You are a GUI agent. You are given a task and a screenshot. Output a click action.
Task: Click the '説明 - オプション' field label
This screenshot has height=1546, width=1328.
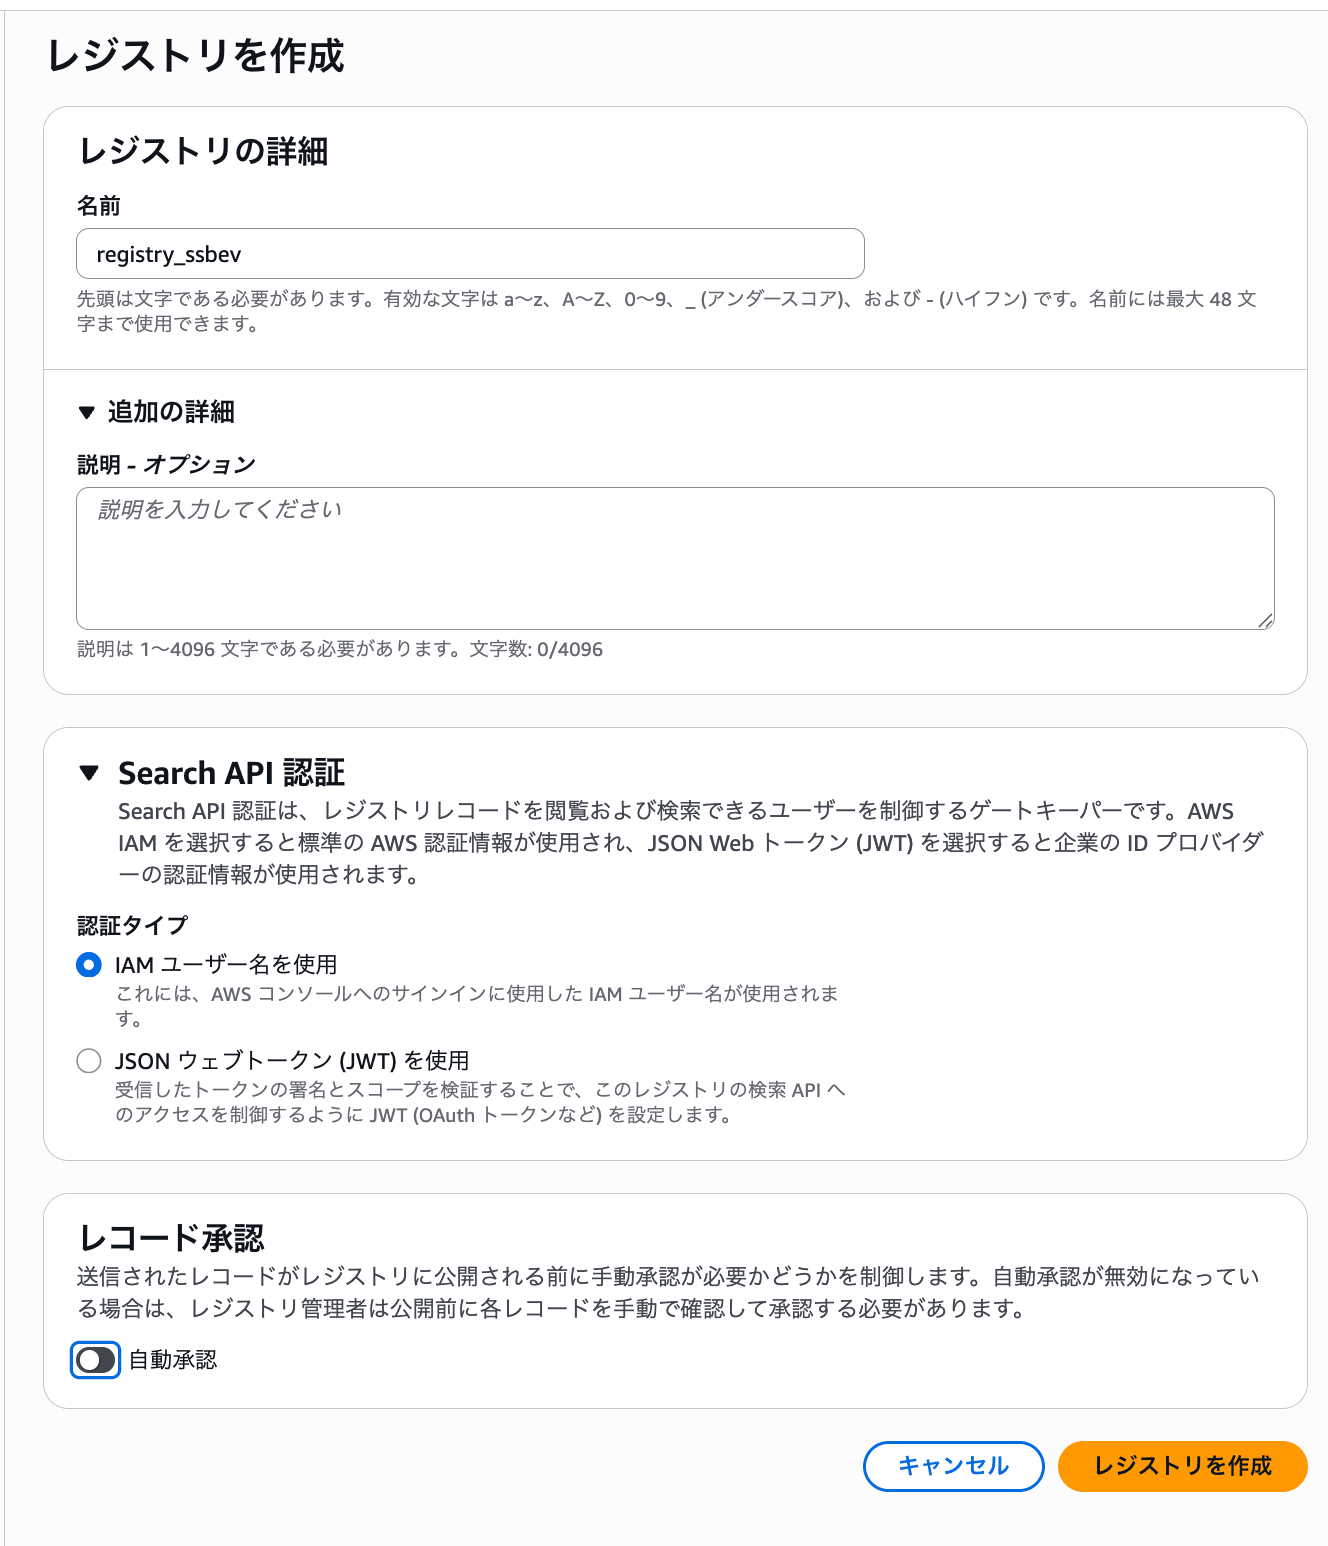point(166,465)
